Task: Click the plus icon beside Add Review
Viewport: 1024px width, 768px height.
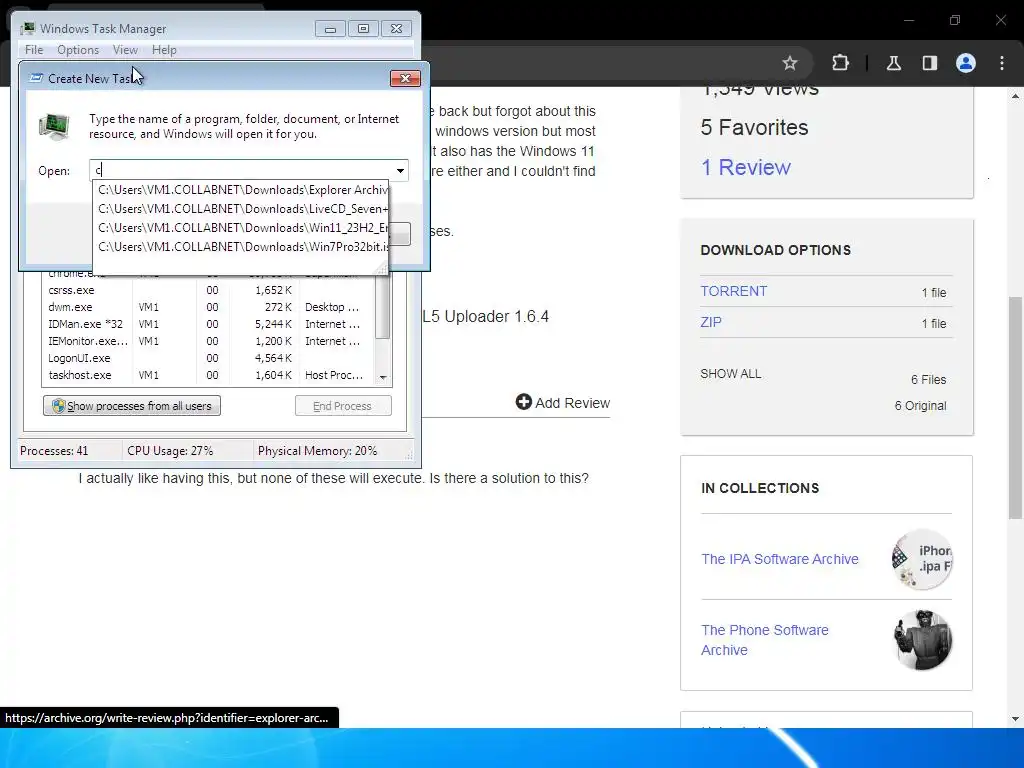Action: click(x=523, y=402)
